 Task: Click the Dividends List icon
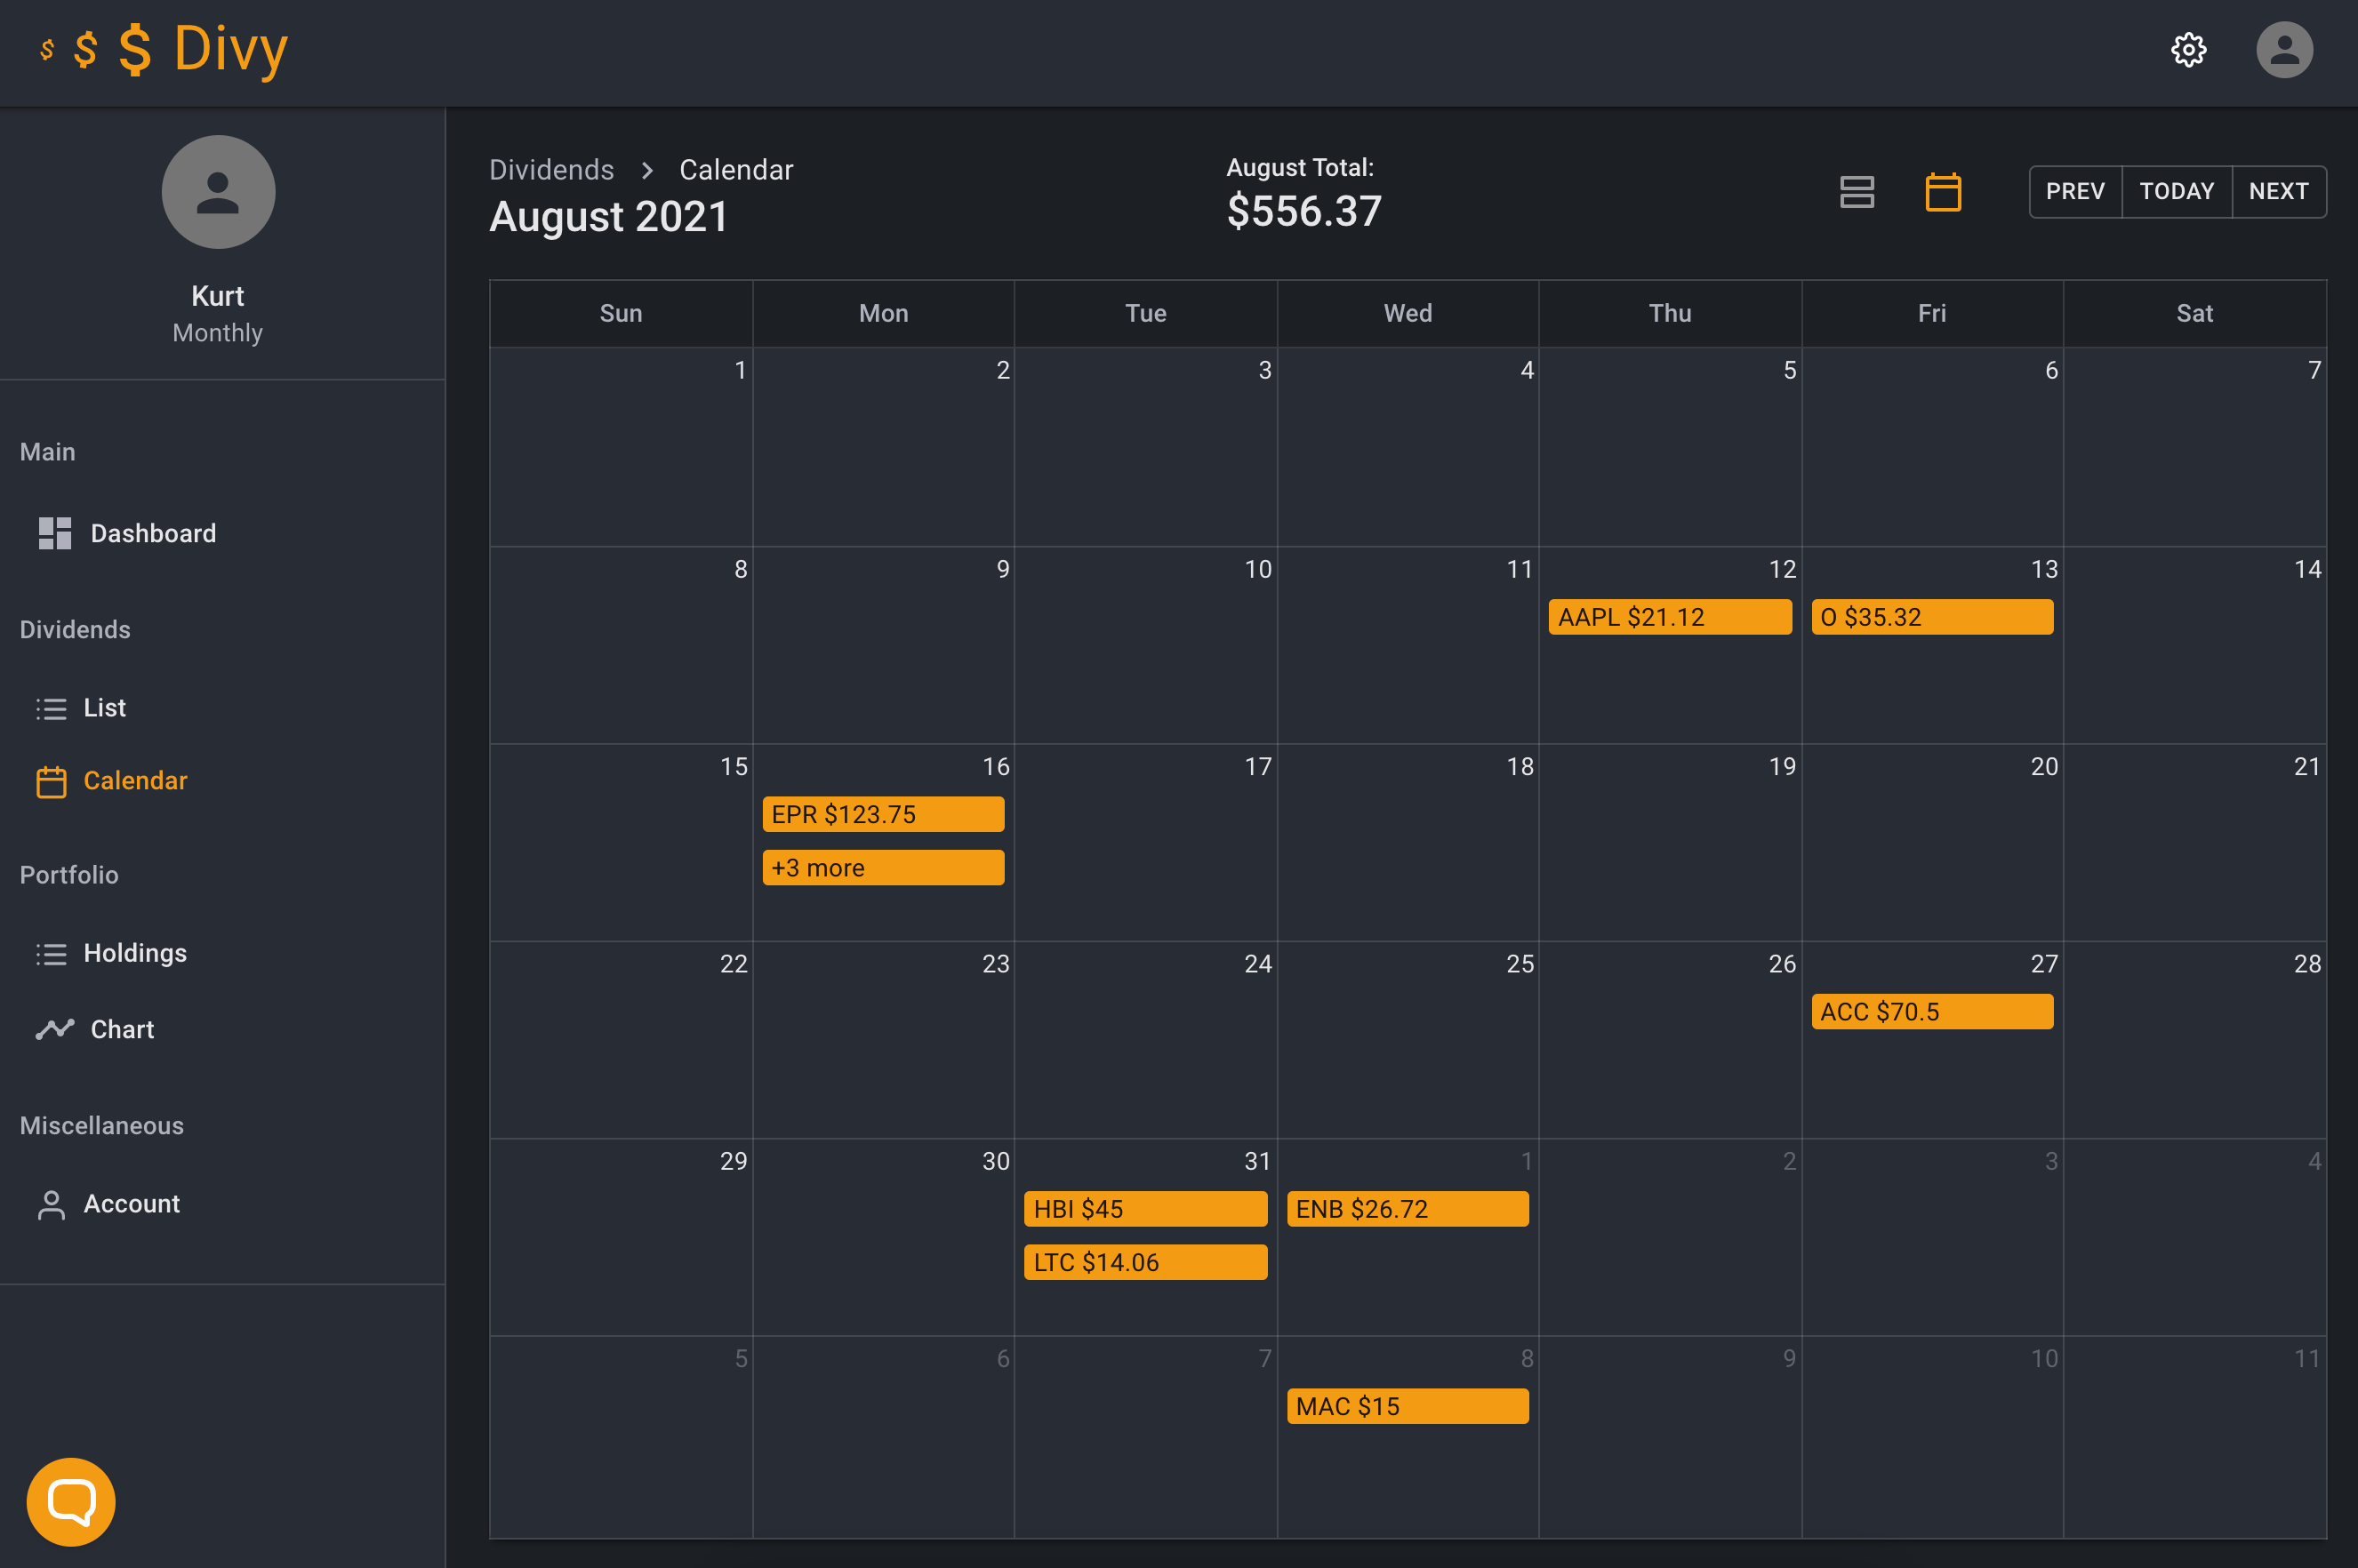coord(52,708)
